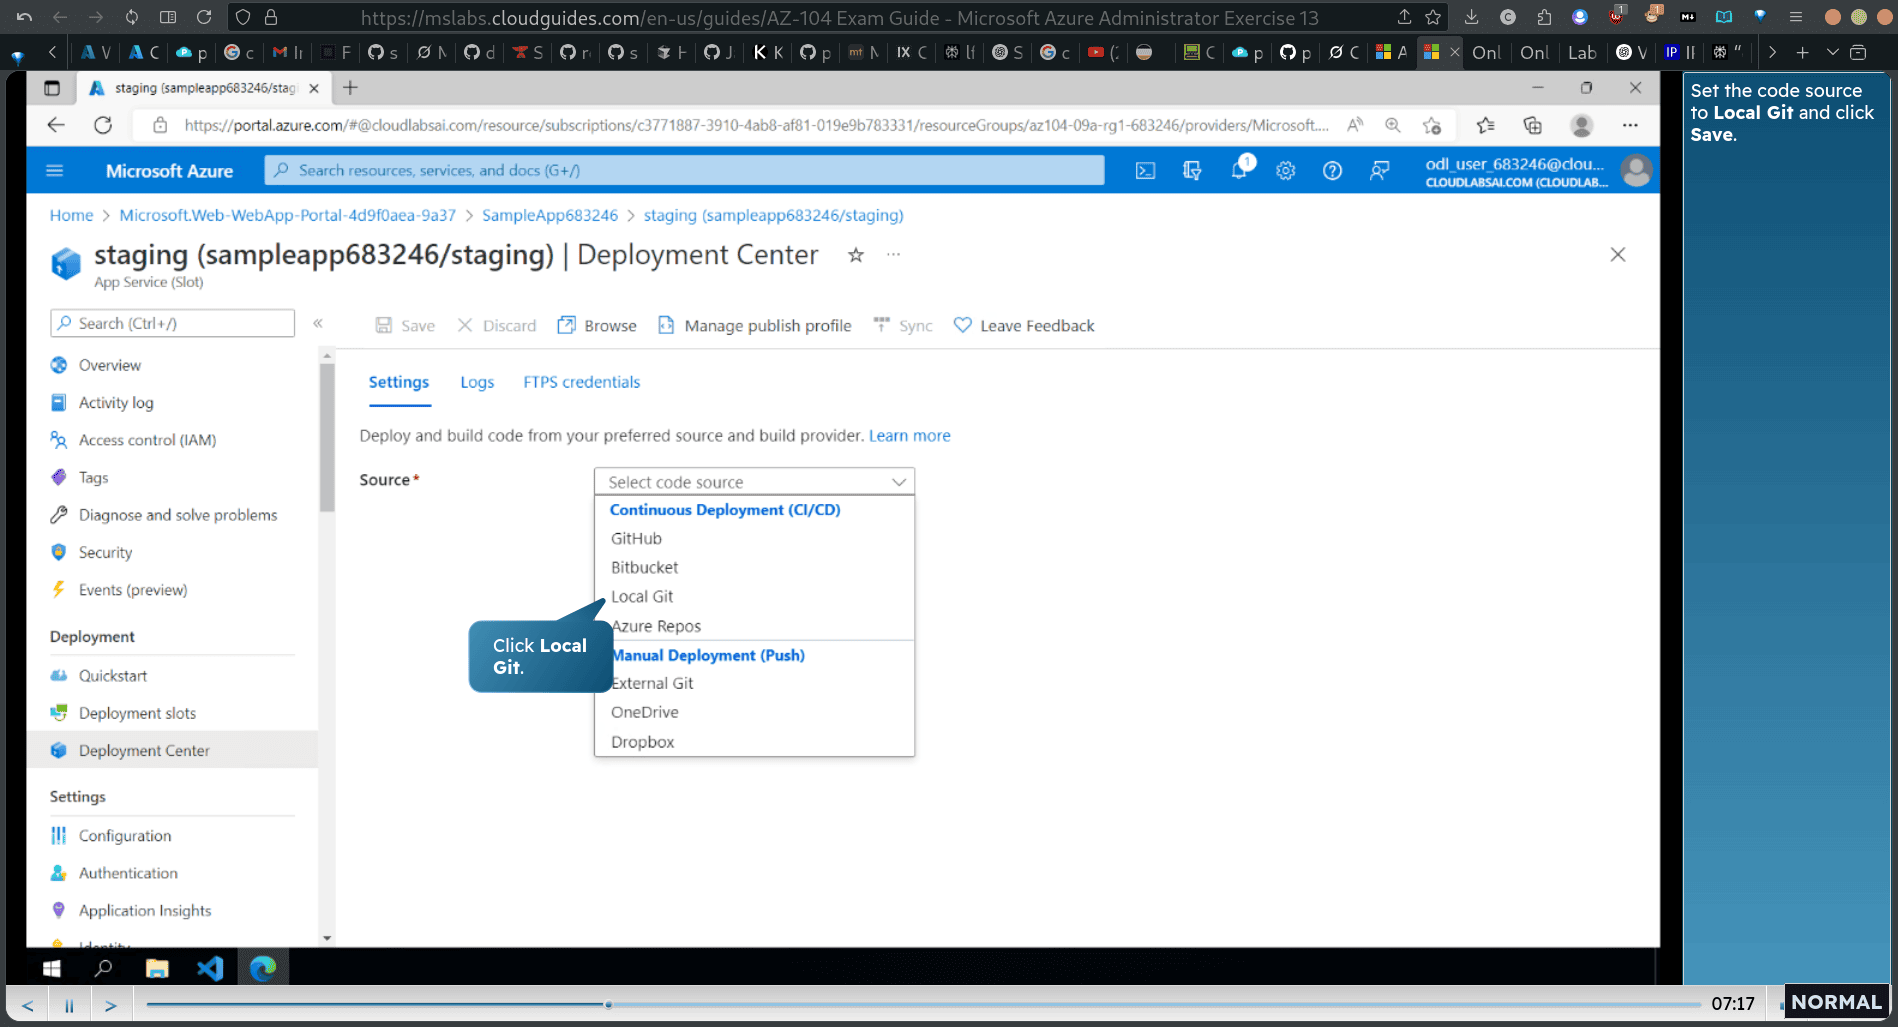1898x1027 pixels.
Task: Click Windows taskbar search icon
Action: point(103,968)
